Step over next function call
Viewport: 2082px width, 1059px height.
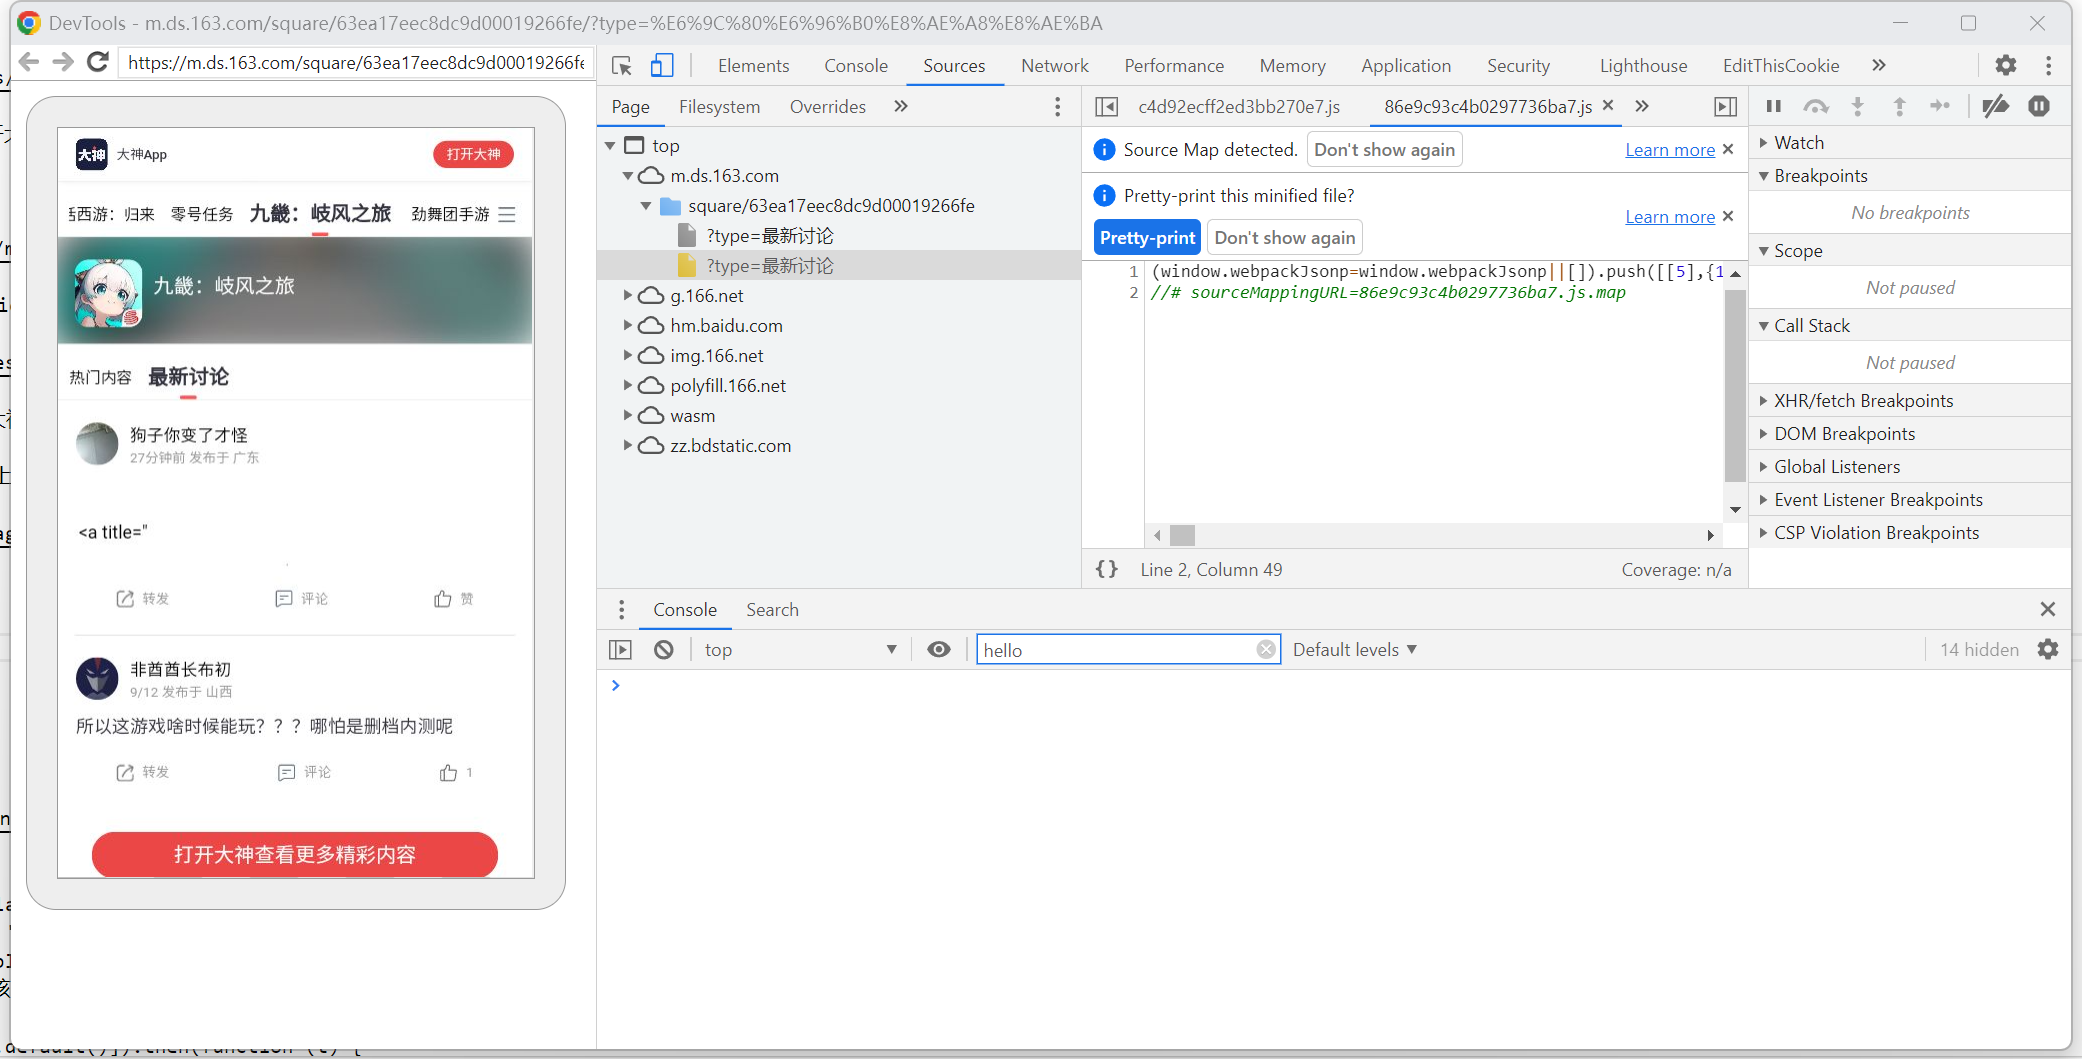coord(1816,106)
